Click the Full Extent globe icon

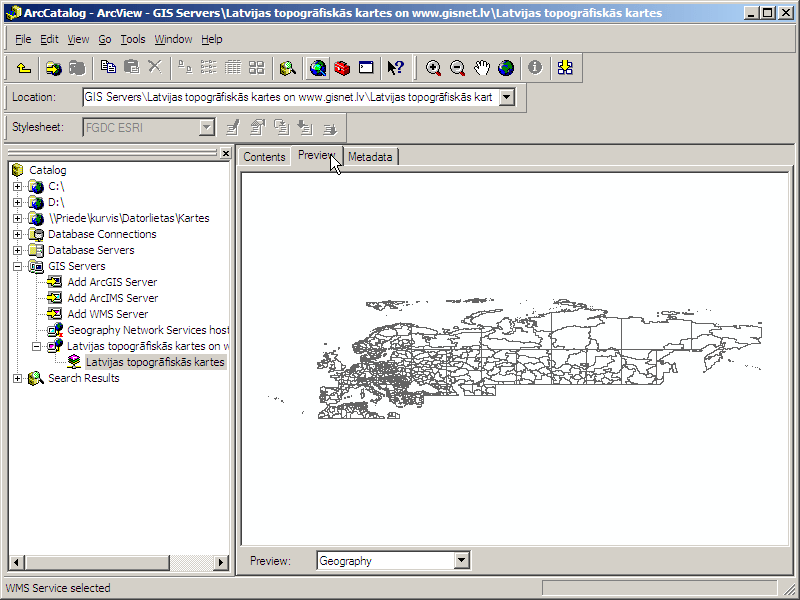click(x=506, y=67)
